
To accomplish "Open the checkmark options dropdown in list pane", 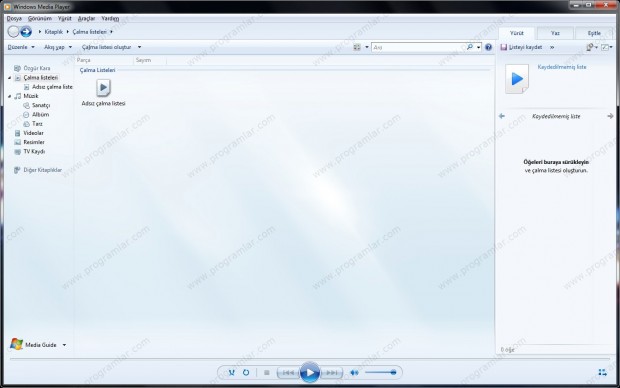I will pyautogui.click(x=607, y=47).
